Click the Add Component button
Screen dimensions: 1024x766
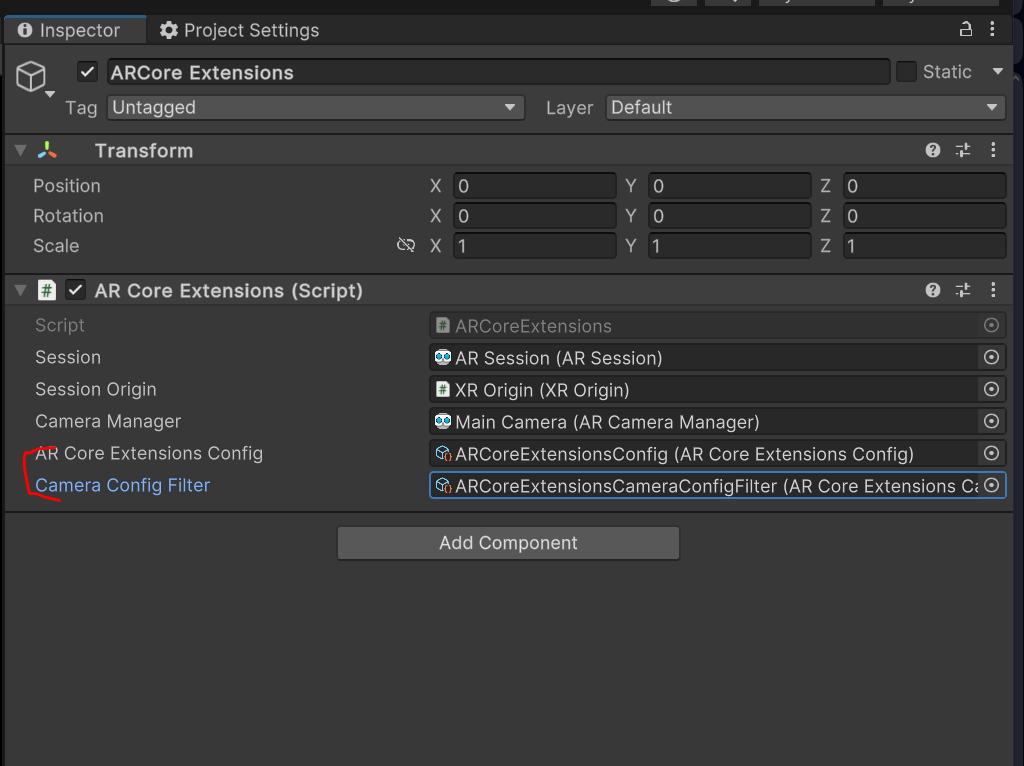point(508,543)
